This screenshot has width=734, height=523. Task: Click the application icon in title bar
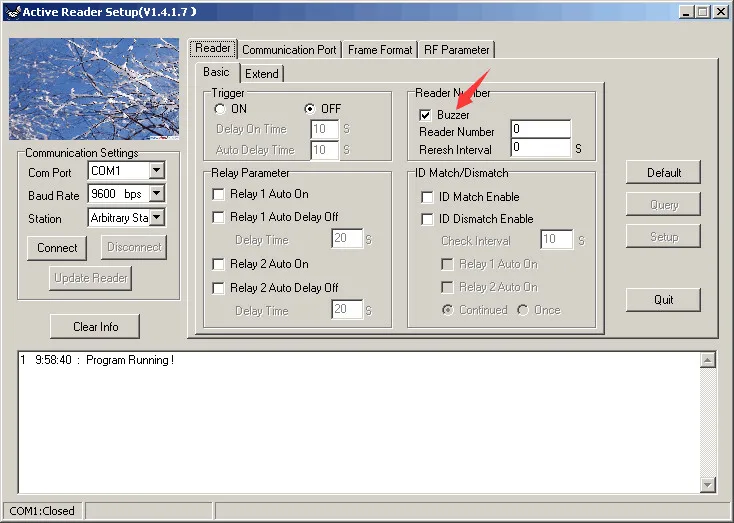coord(13,12)
